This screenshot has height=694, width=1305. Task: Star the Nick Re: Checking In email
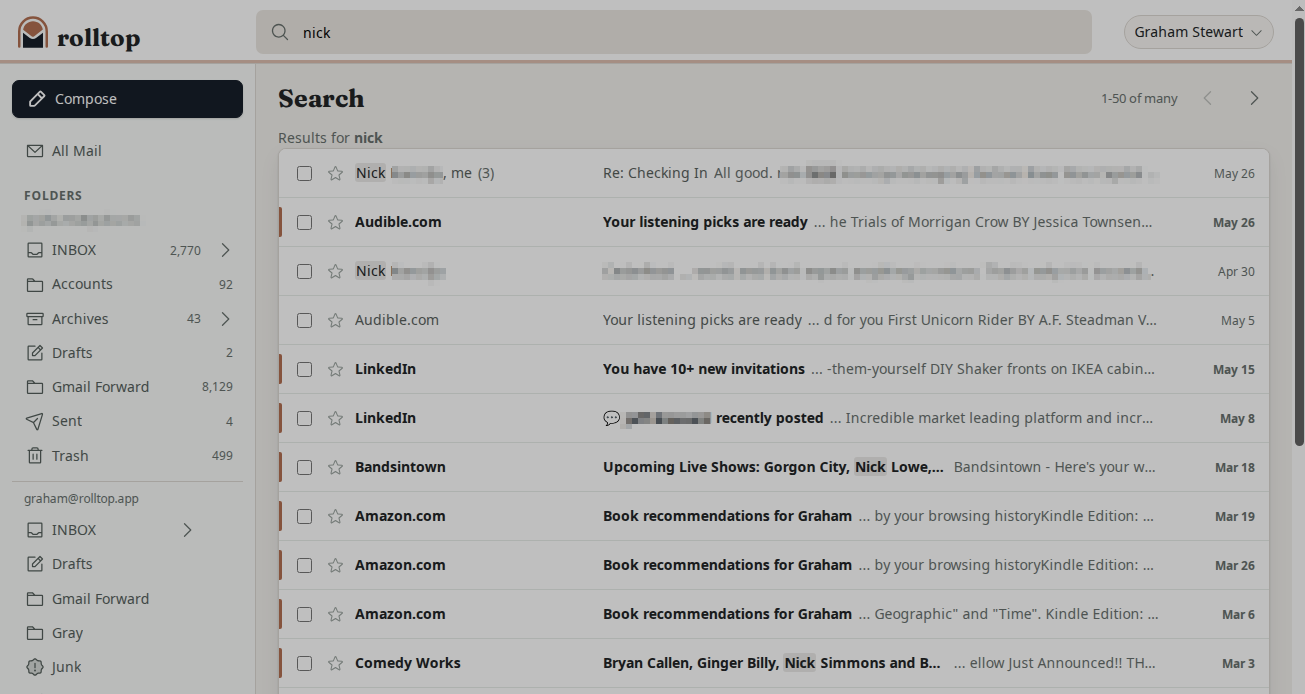335,173
